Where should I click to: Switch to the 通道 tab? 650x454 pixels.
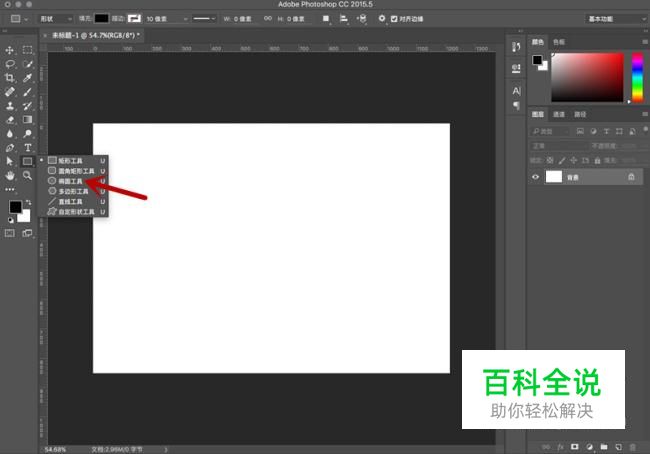tap(559, 114)
